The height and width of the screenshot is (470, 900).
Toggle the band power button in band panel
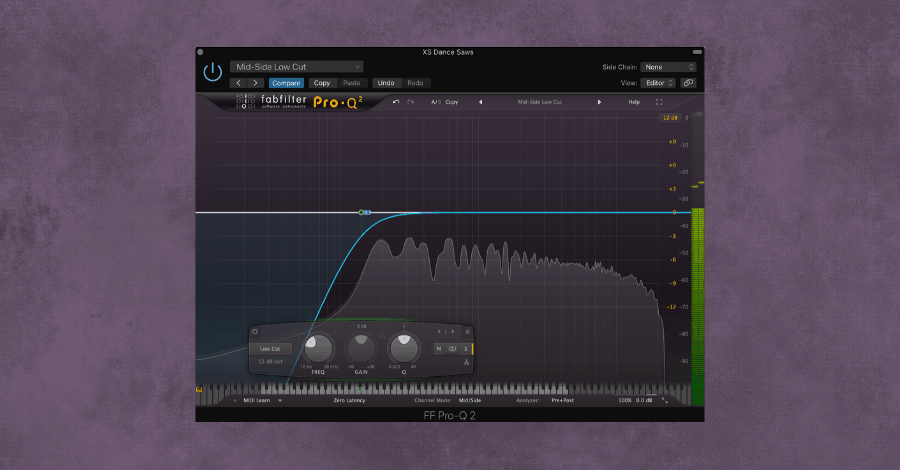[255, 332]
